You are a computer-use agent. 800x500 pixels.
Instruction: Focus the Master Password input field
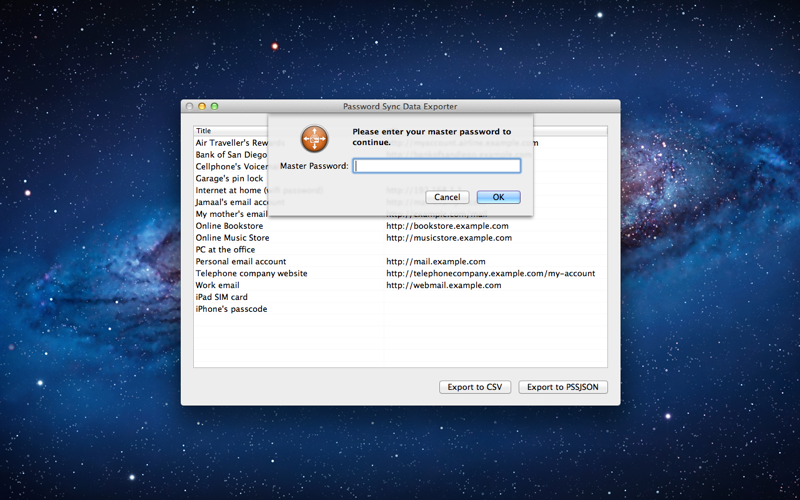(x=437, y=166)
